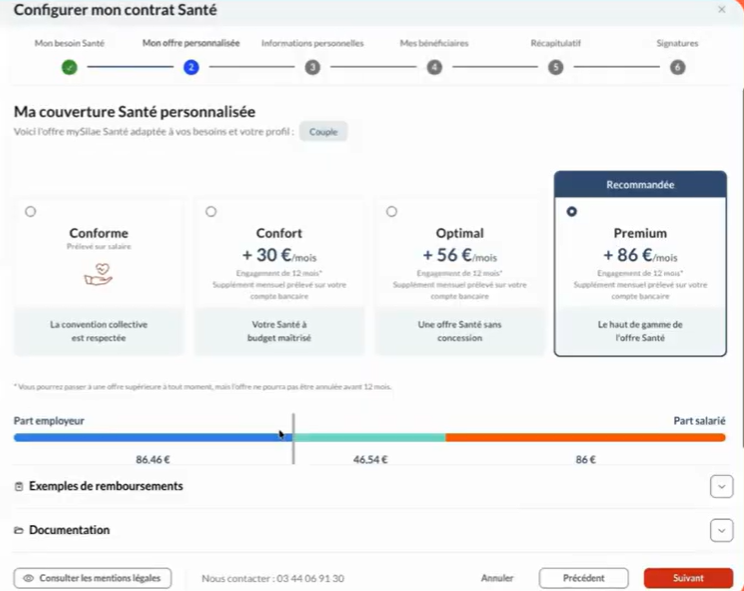Select the Conforme offer radio button
Viewport: 744px width, 591px height.
31,212
